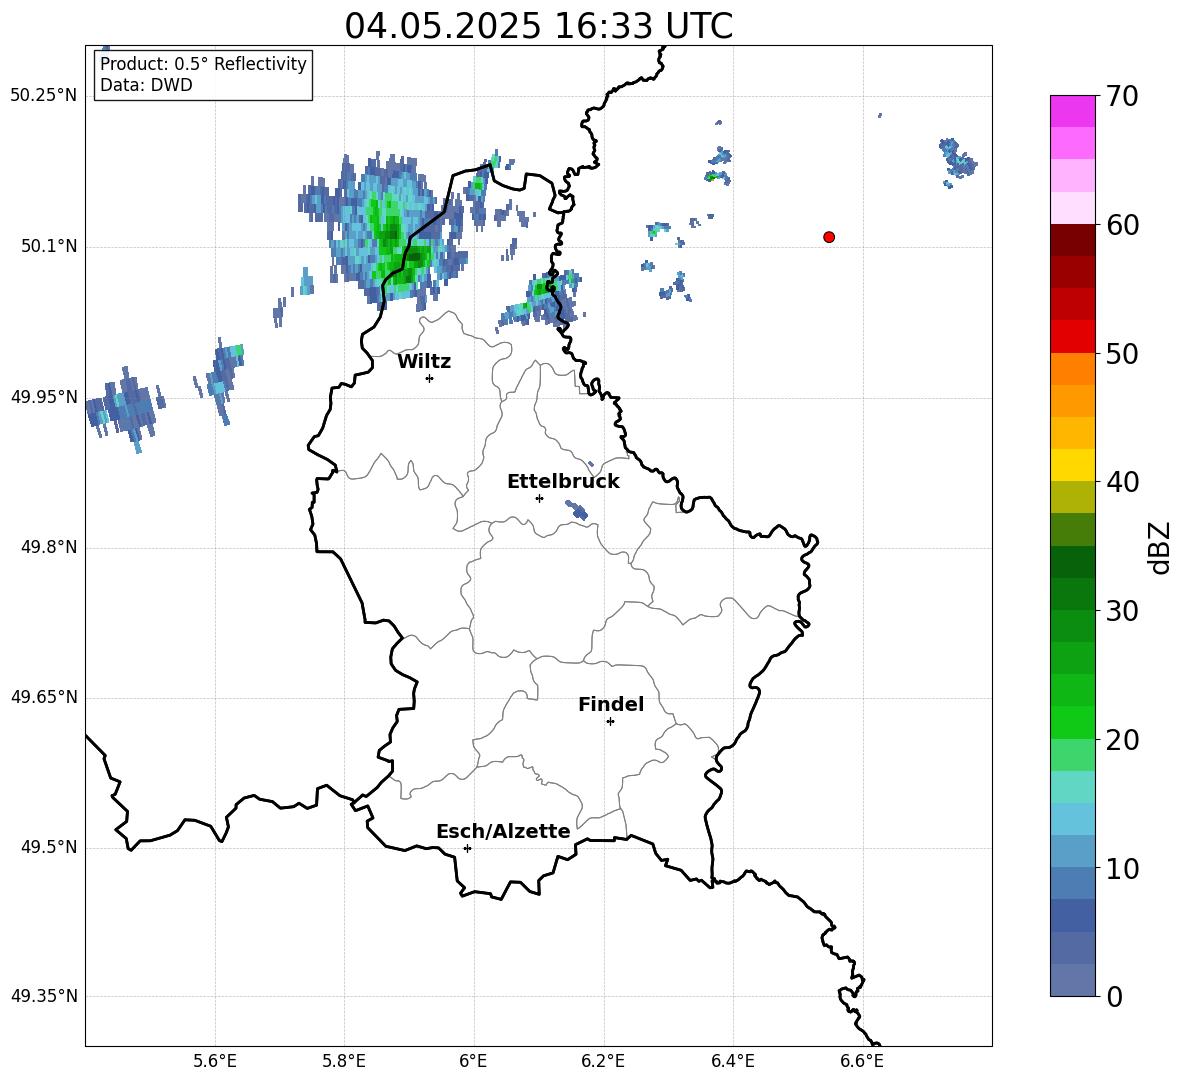Click the 60 tick on the colorbar

(x=1121, y=225)
